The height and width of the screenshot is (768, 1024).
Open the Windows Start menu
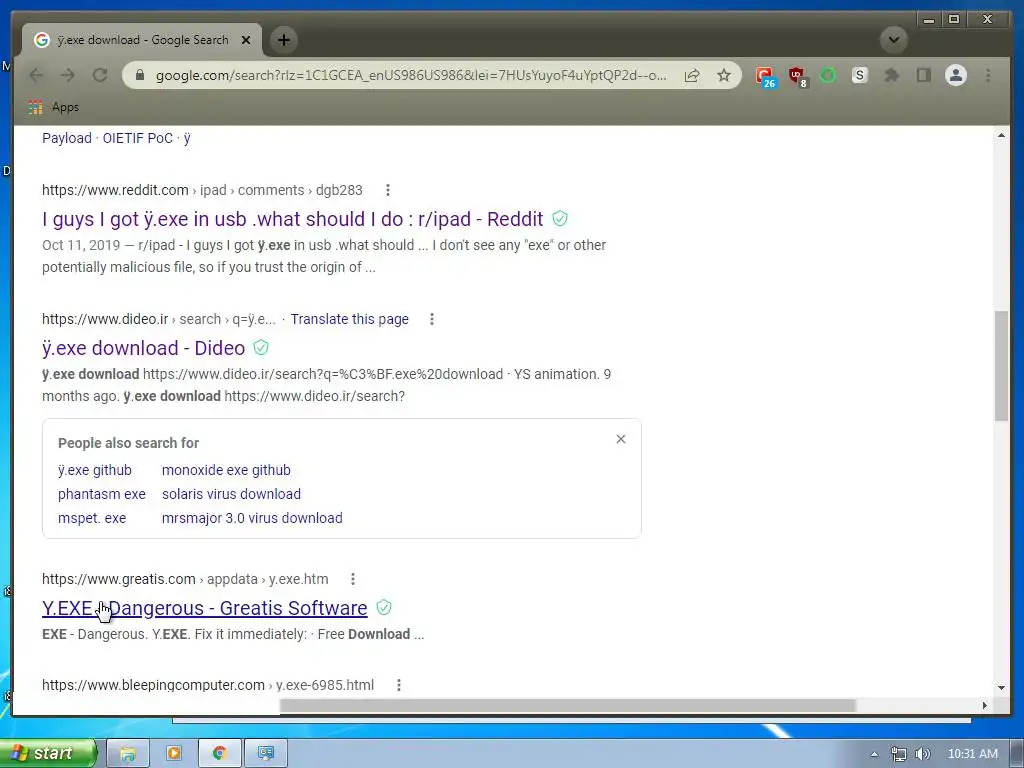pyautogui.click(x=47, y=753)
